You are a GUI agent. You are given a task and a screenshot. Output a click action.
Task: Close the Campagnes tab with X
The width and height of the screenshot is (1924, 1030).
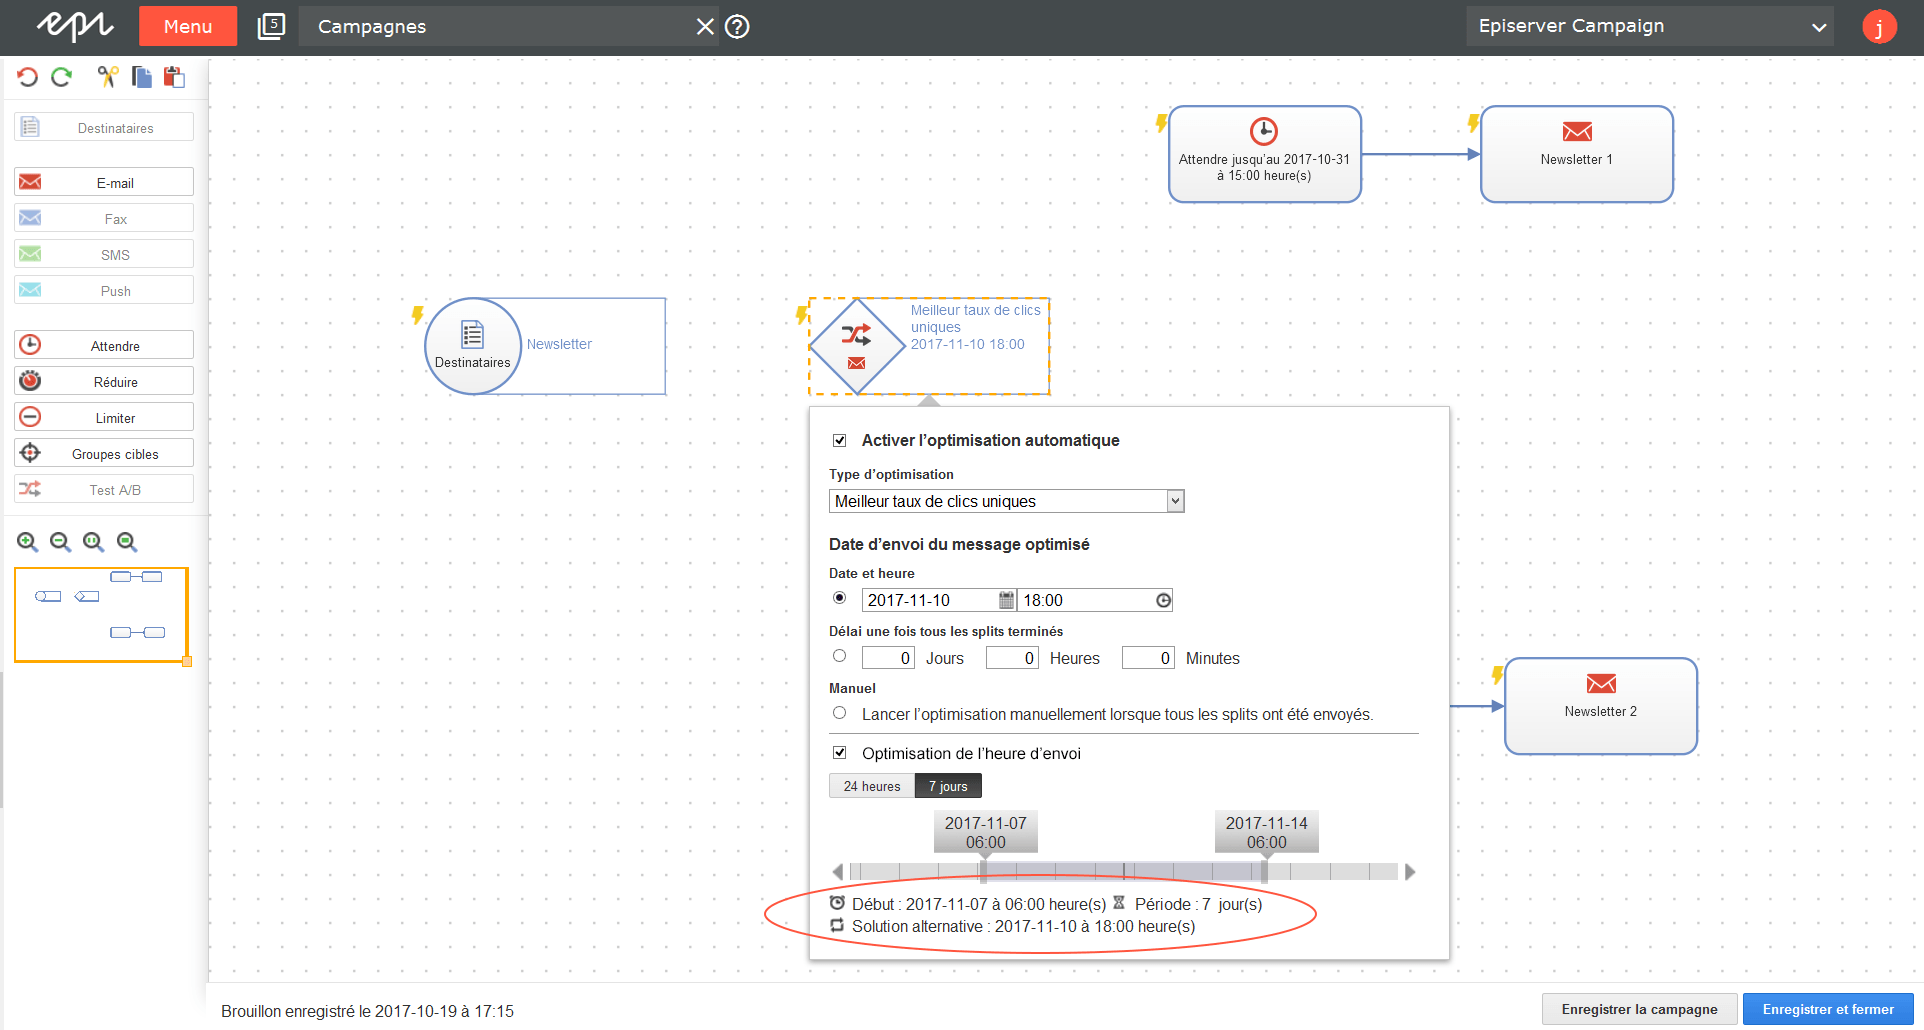(705, 27)
